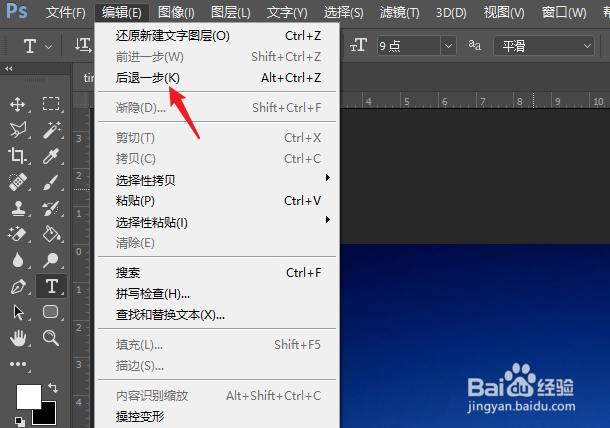Expand the 选择性拷贝 submenu

(217, 180)
